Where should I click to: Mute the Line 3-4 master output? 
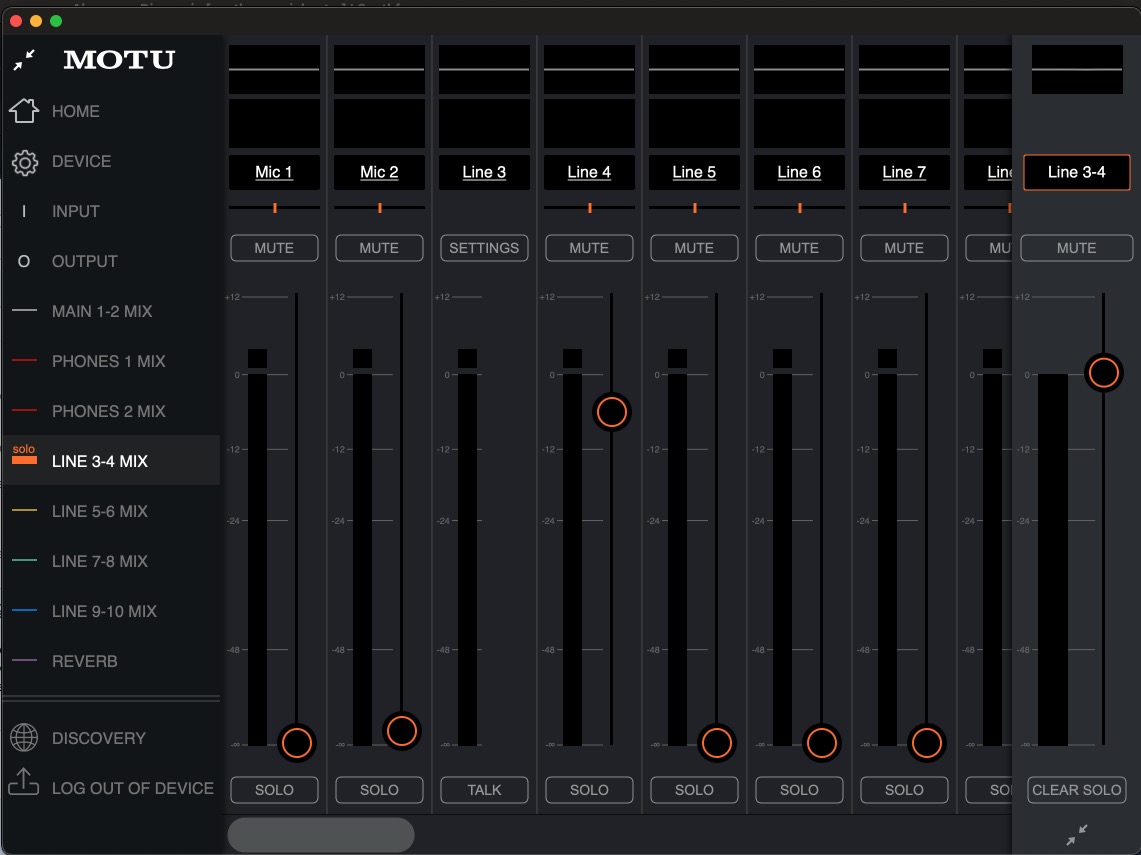click(x=1076, y=248)
